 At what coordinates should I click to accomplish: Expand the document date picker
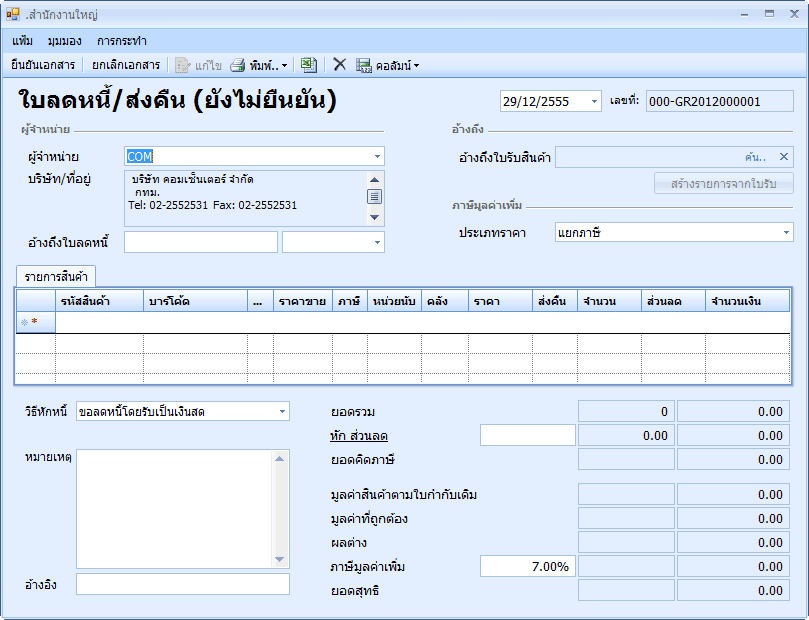(x=594, y=102)
